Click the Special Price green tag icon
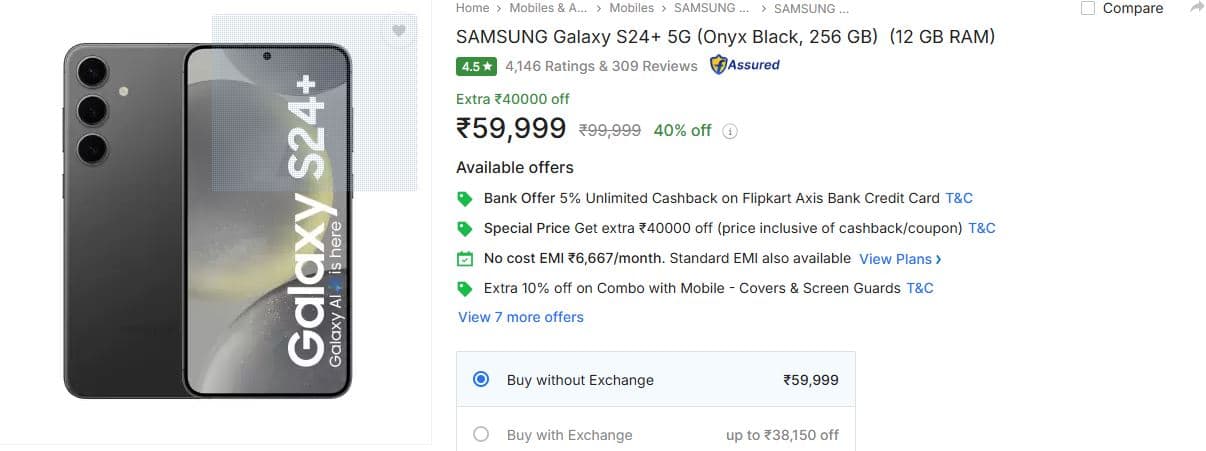Screen dimensions: 1206x451 (x=464, y=228)
